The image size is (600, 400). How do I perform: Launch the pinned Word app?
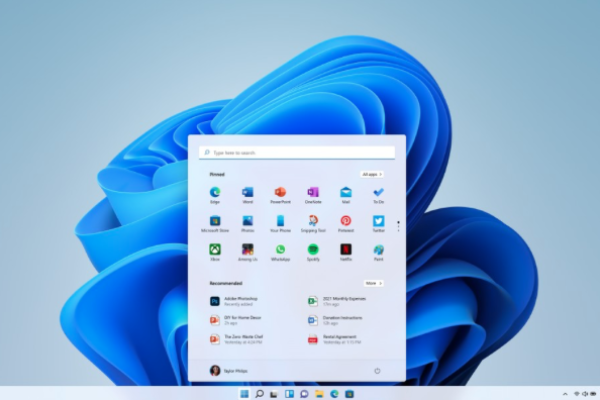click(247, 192)
